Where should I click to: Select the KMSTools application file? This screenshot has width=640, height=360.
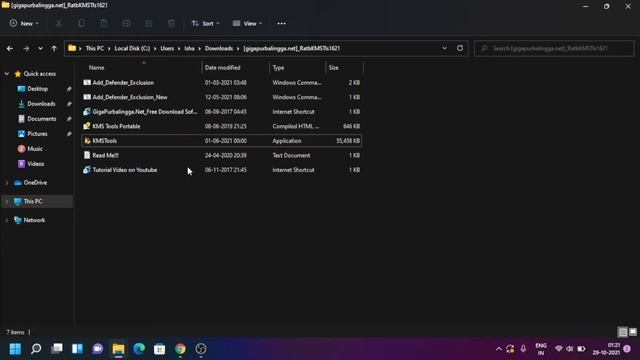tap(222, 141)
